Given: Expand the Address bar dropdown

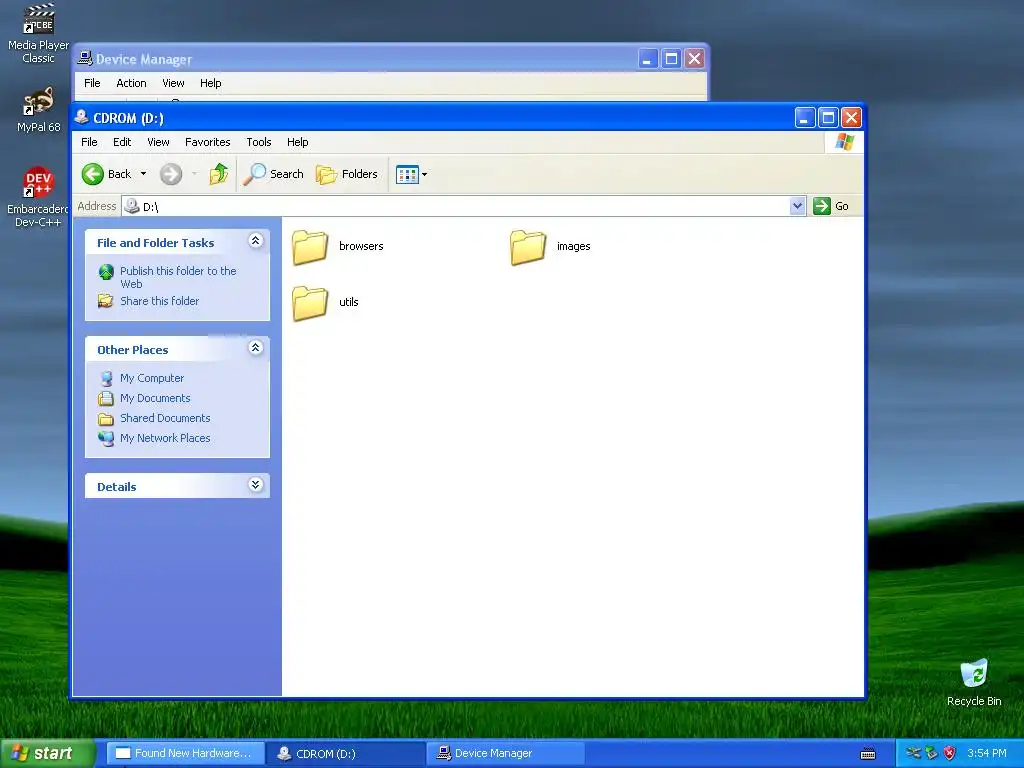Looking at the screenshot, I should [797, 206].
